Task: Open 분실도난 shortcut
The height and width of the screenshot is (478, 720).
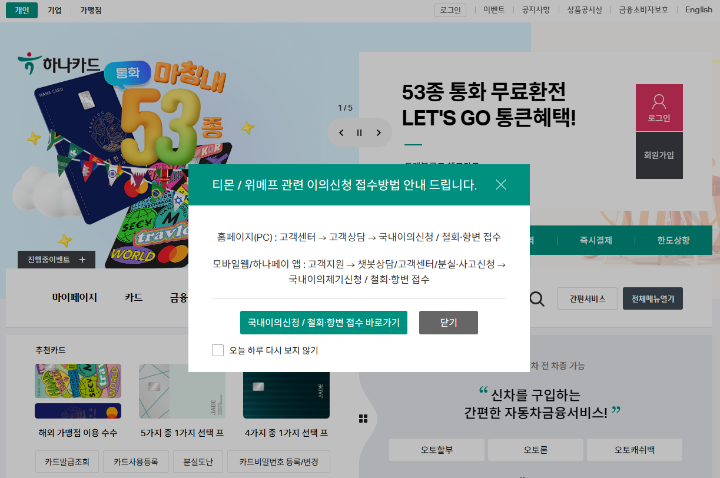Action: click(x=198, y=461)
